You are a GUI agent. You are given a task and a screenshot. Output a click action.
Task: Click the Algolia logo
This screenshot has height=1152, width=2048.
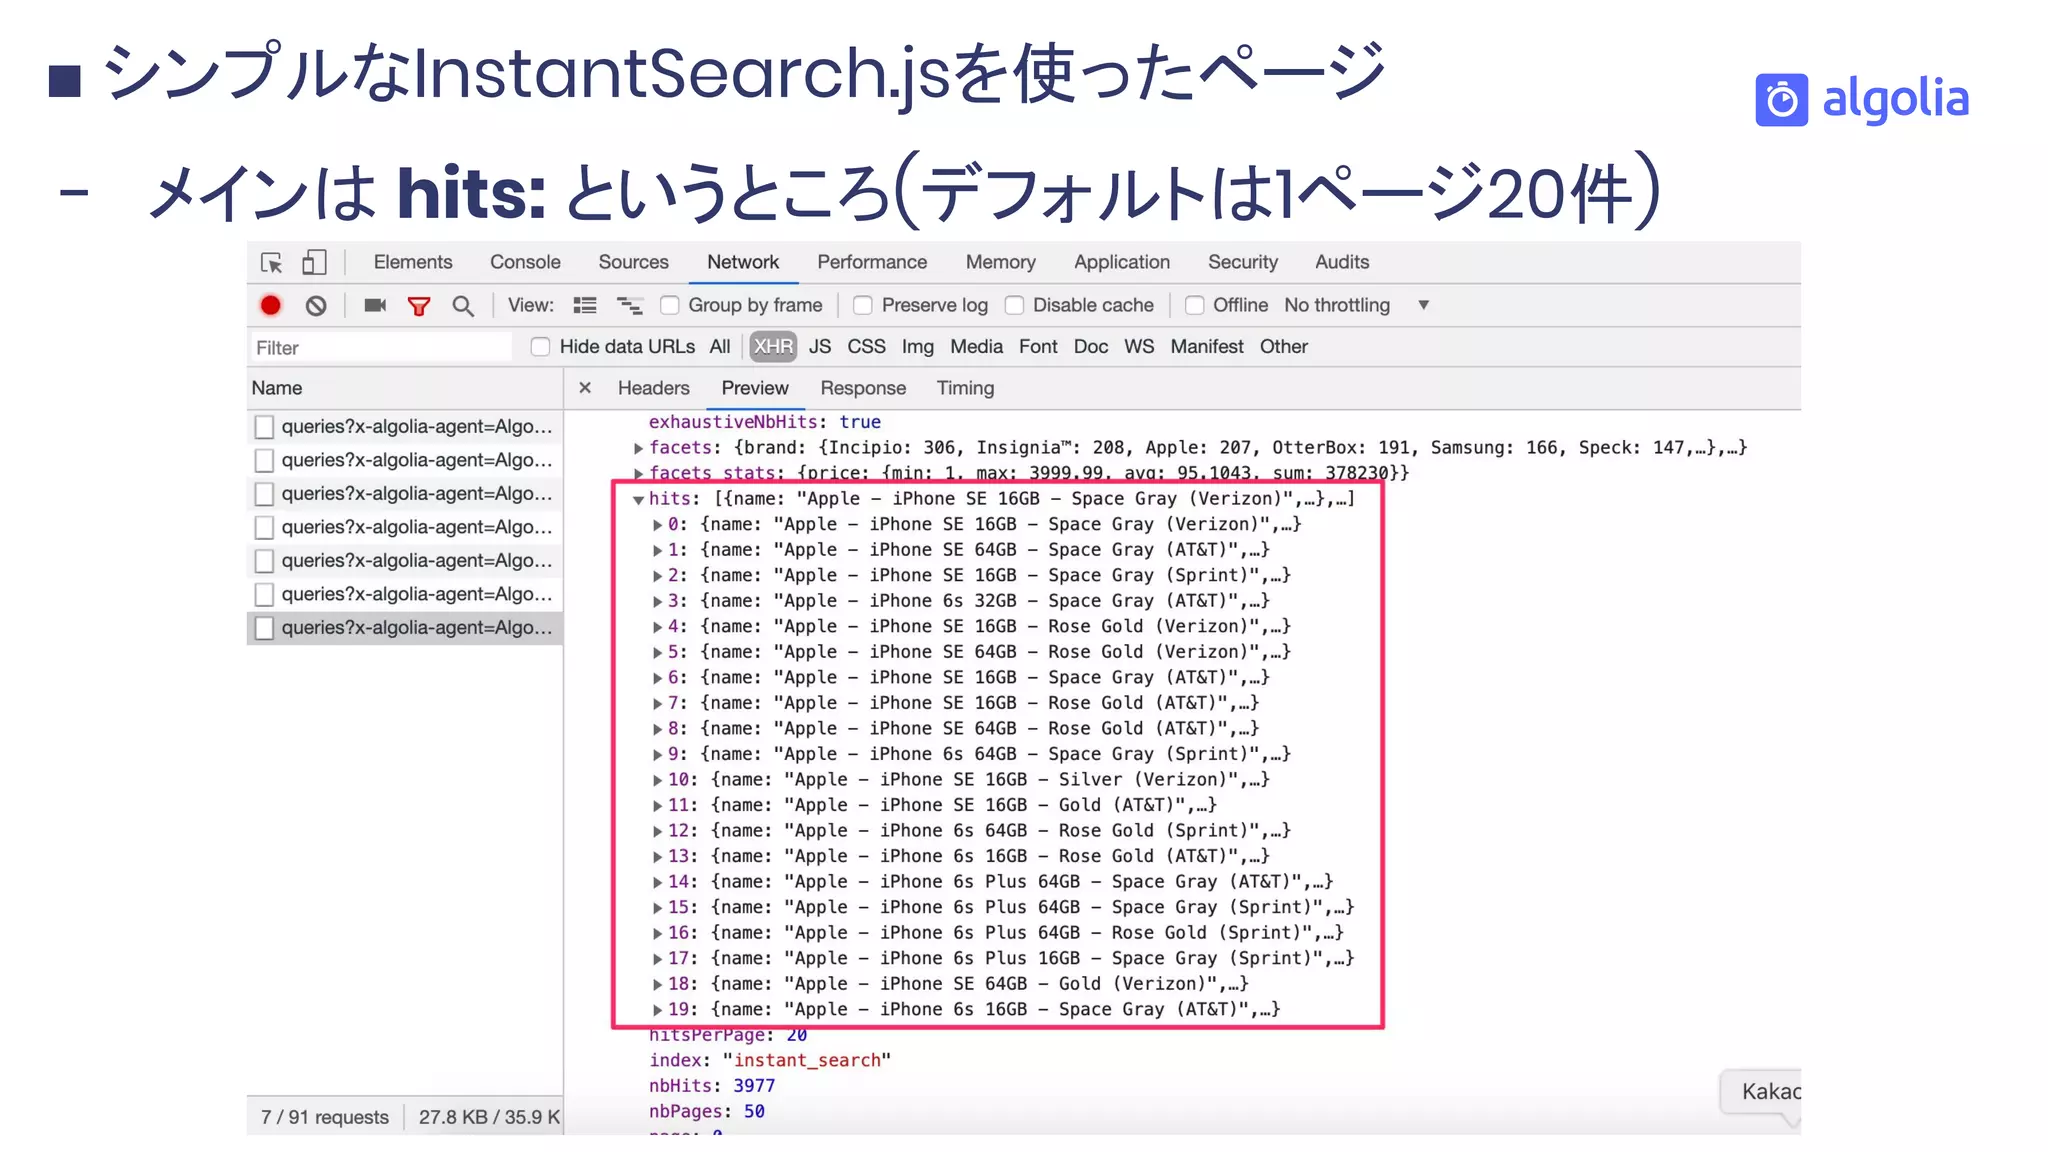pos(1862,100)
